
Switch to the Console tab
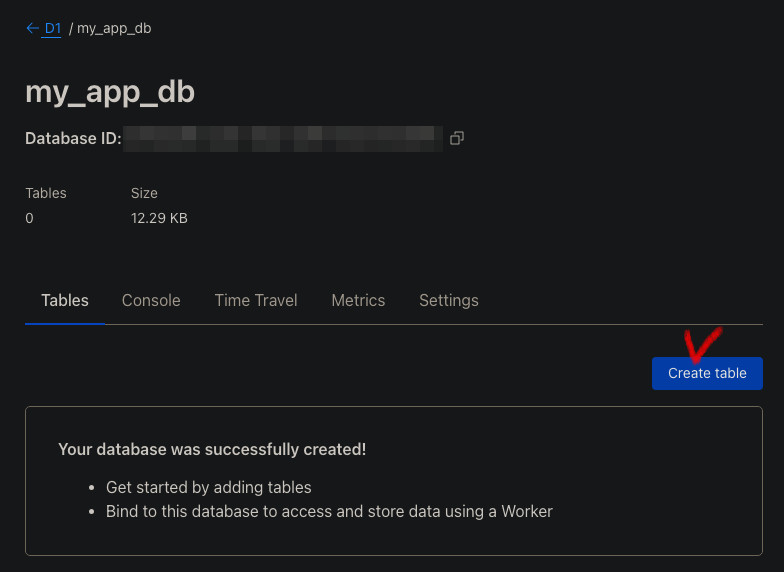point(151,300)
